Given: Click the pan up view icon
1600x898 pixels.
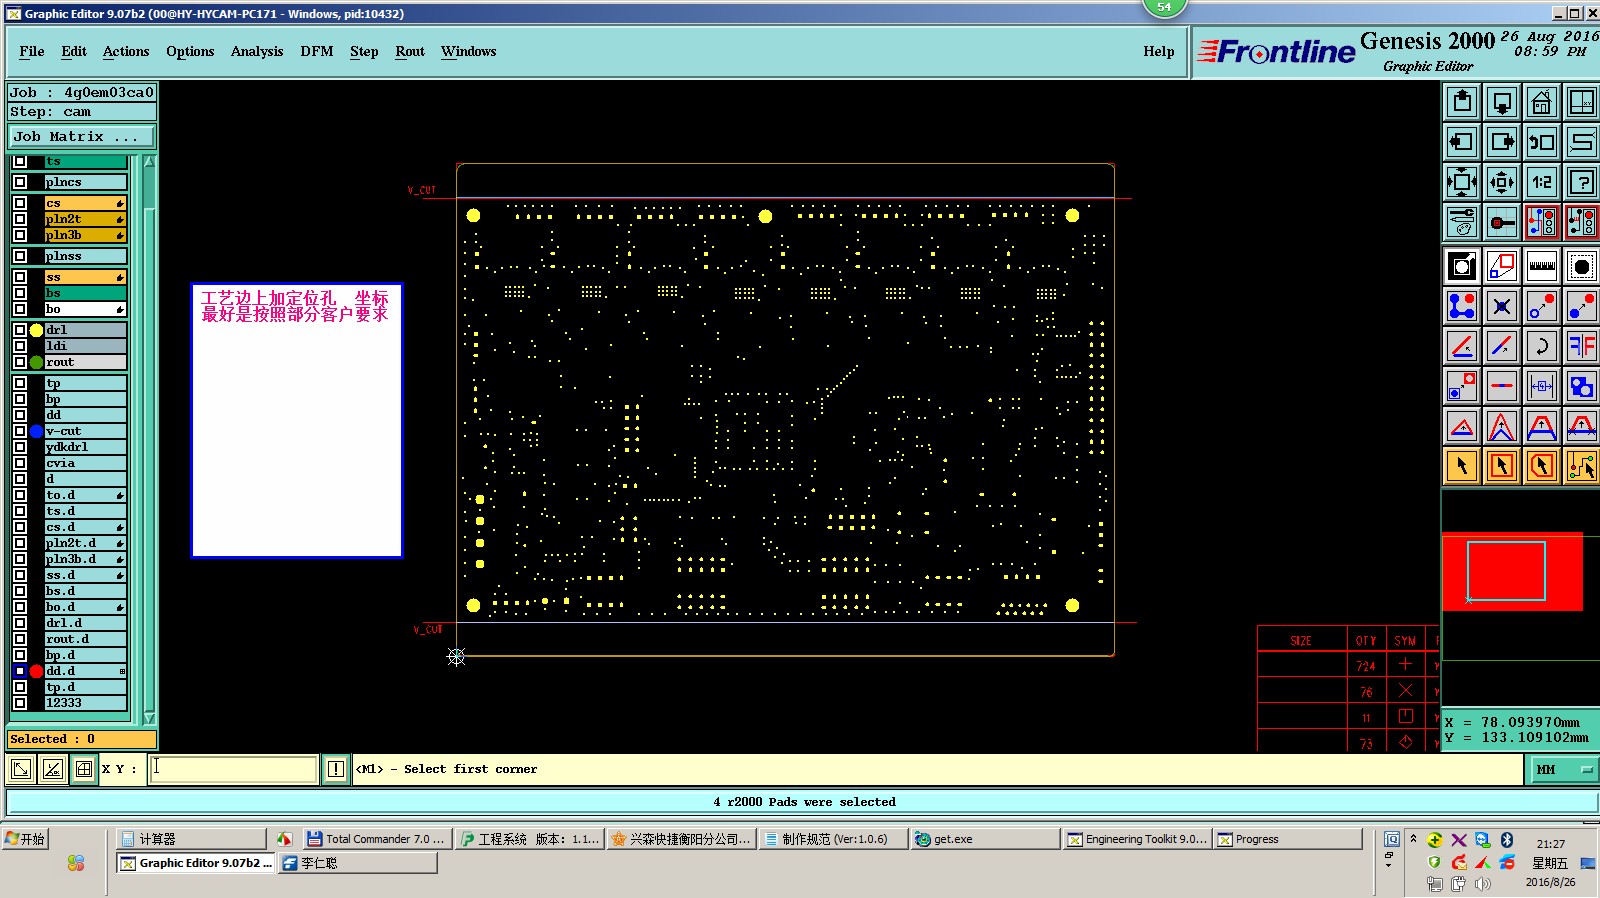Looking at the screenshot, I should (x=1462, y=102).
